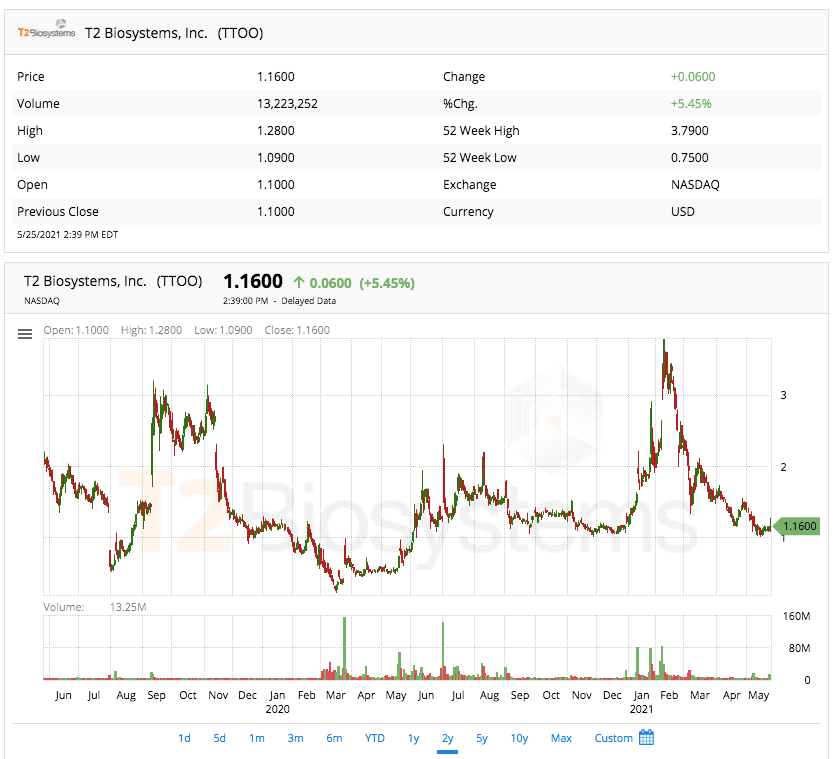Screen dimensions: 838x759
Task: Click the 160M volume axis label
Action: (797, 616)
